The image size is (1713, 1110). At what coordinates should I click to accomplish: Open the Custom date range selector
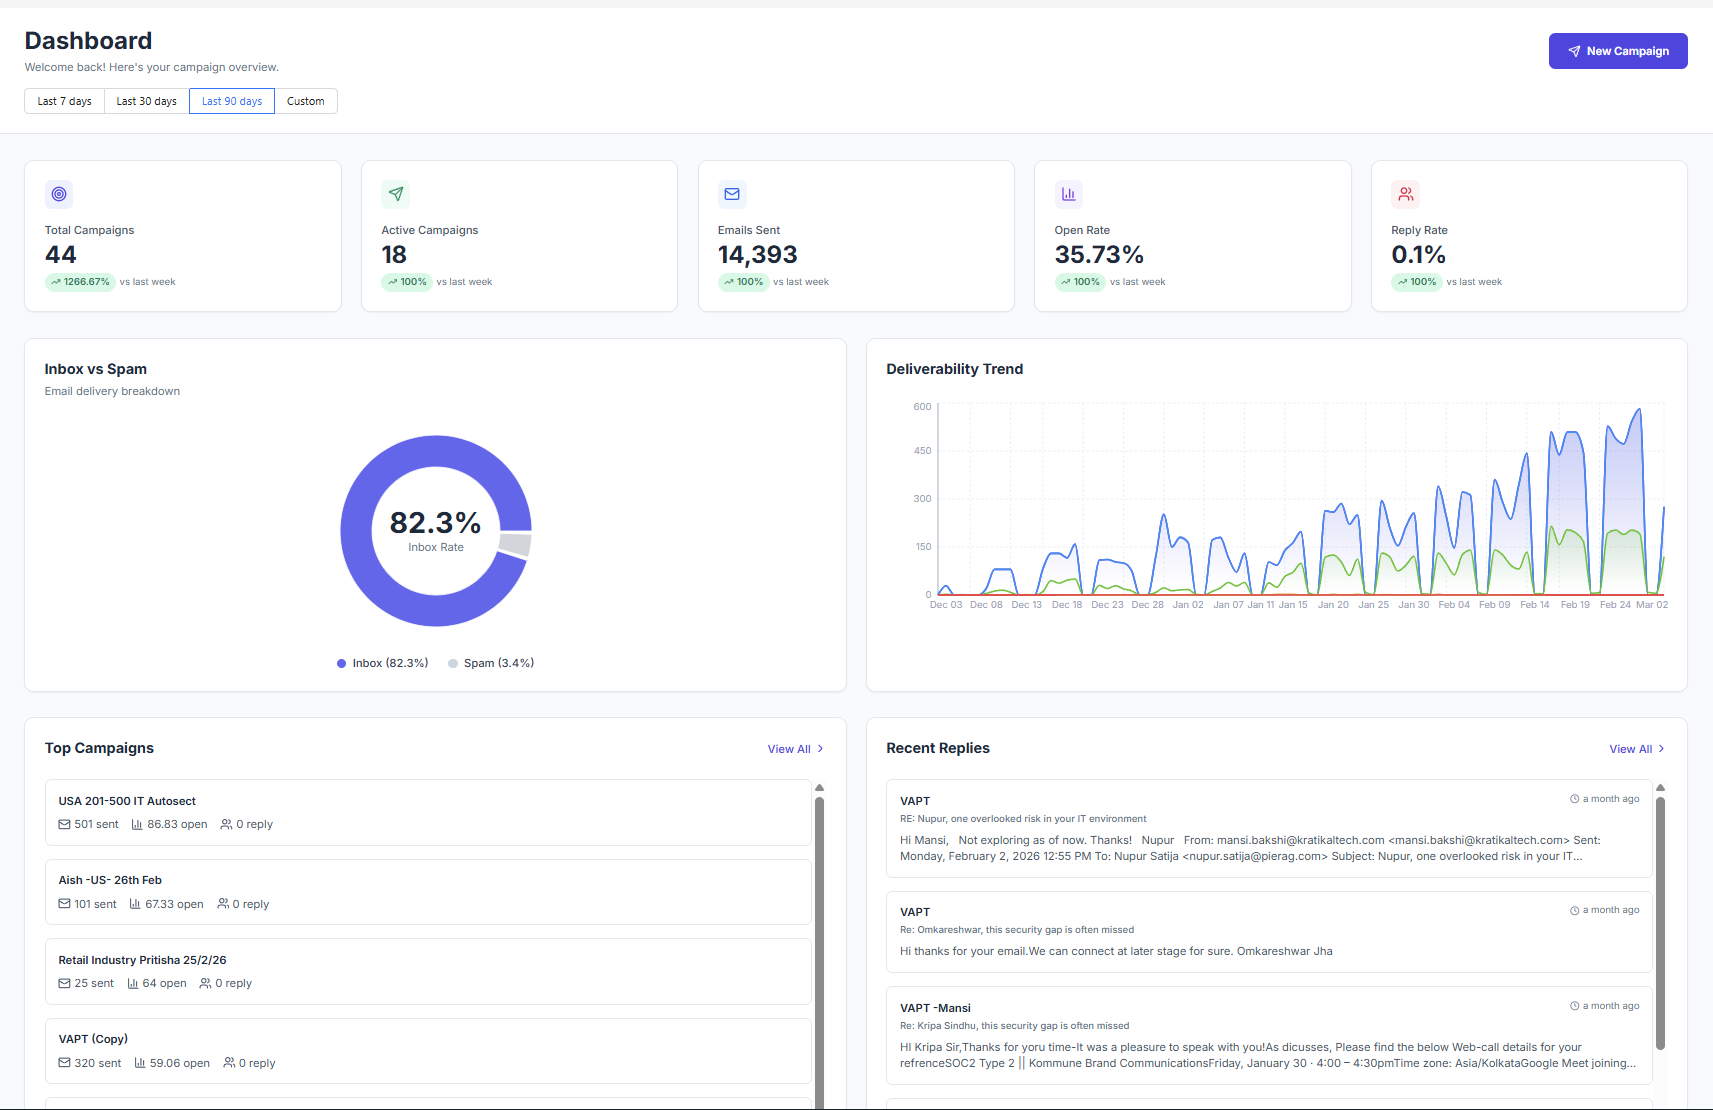click(x=305, y=101)
